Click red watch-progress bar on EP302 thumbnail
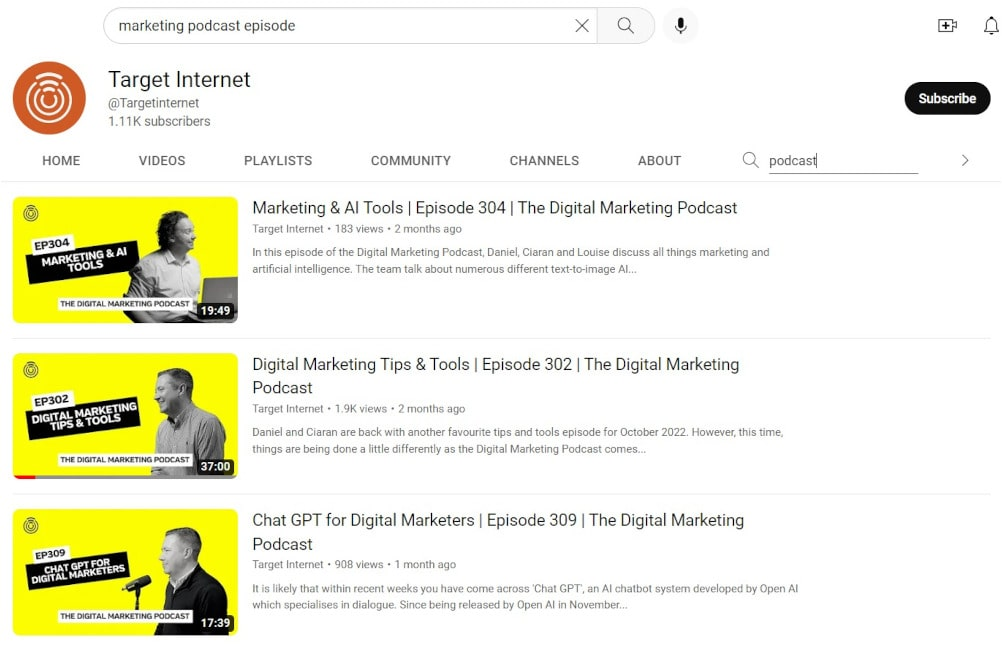Image resolution: width=1002 pixels, height=648 pixels. tap(24, 477)
